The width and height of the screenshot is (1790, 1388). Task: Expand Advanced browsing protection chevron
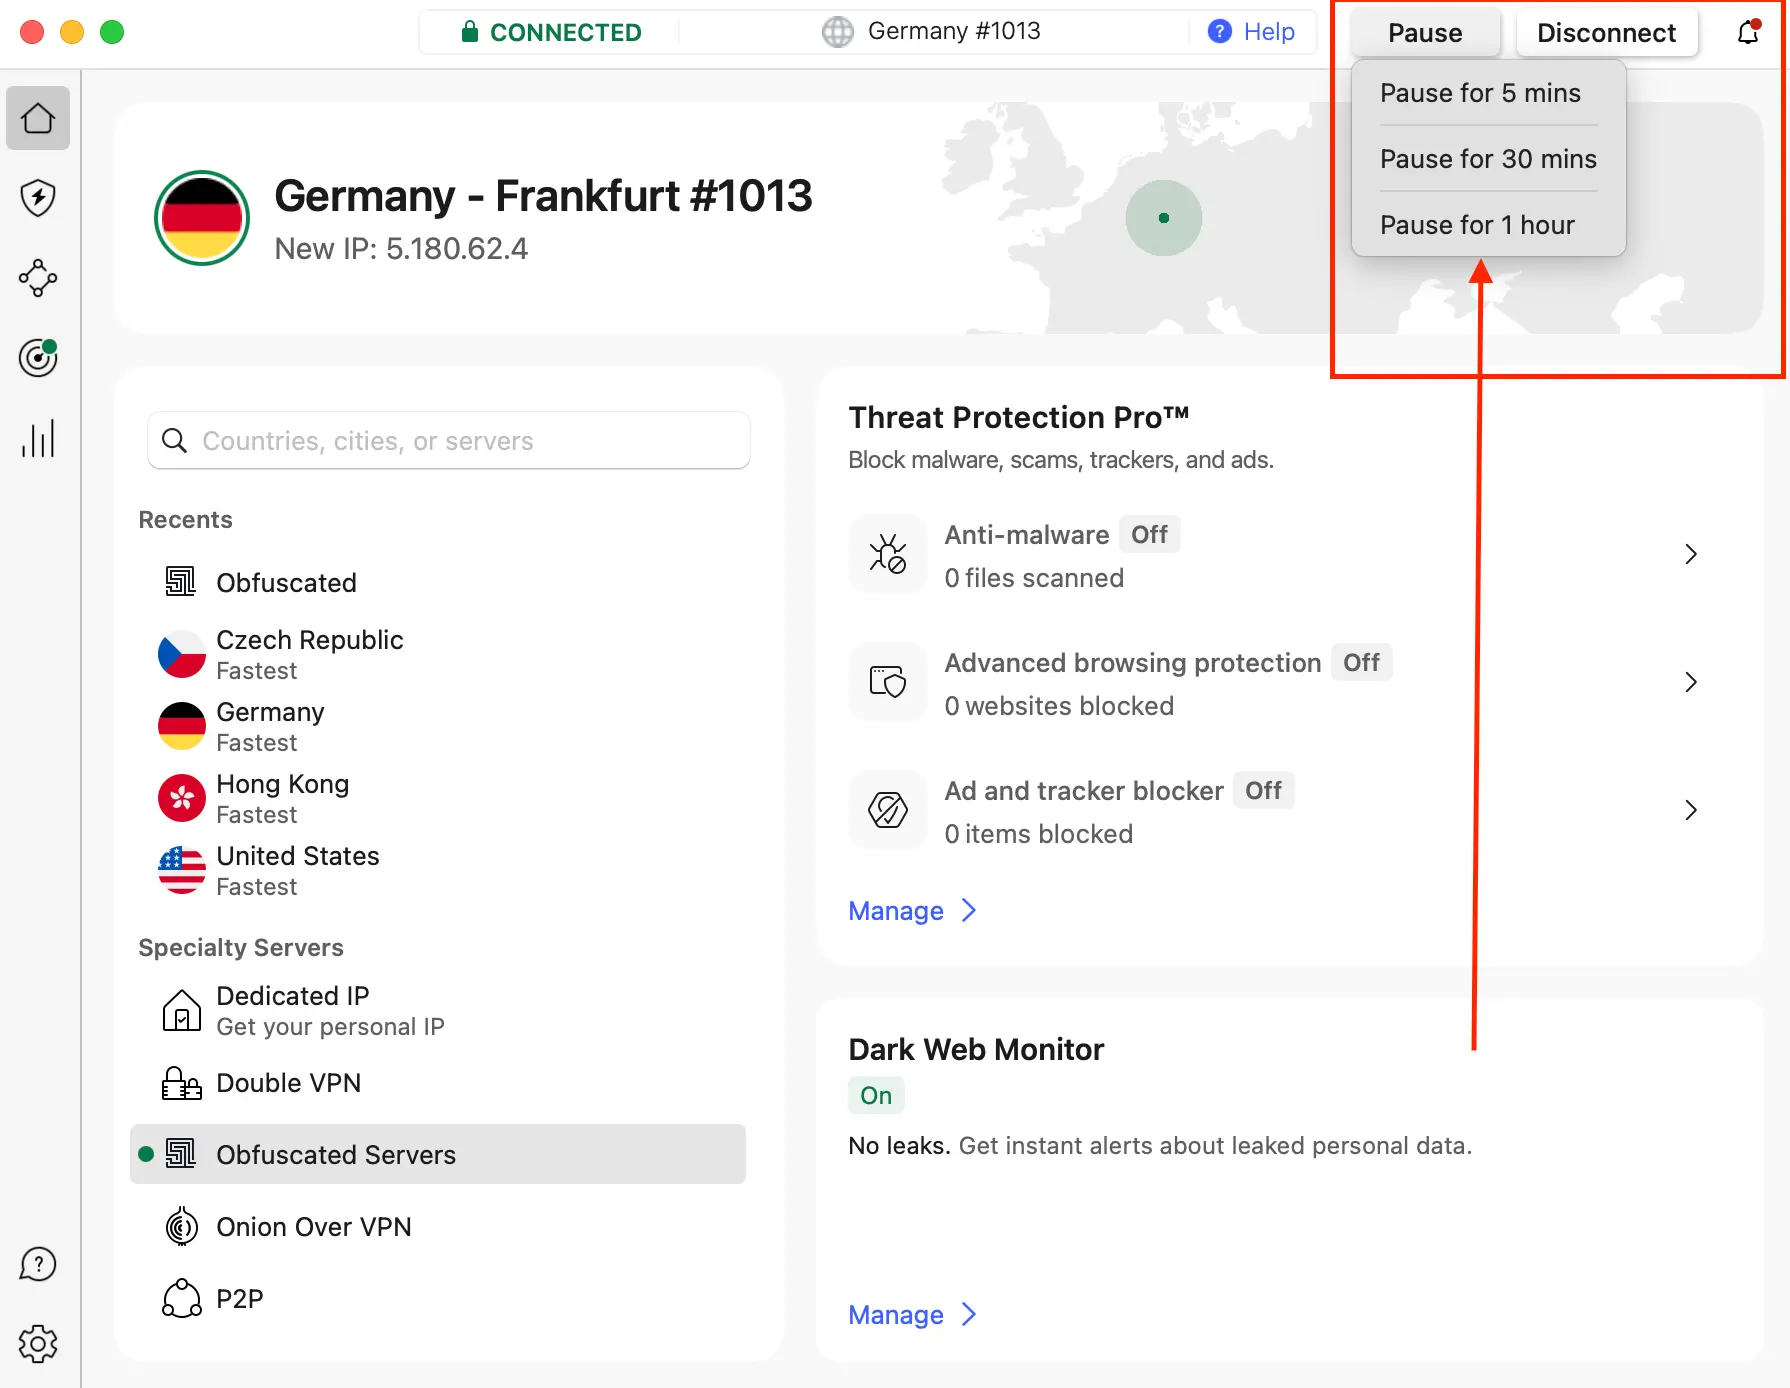click(x=1691, y=682)
